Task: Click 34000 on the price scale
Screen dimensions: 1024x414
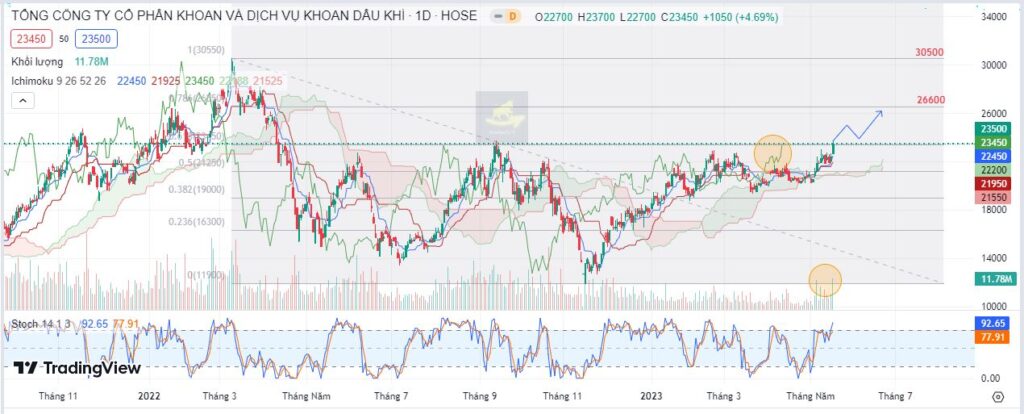Action: point(993,16)
